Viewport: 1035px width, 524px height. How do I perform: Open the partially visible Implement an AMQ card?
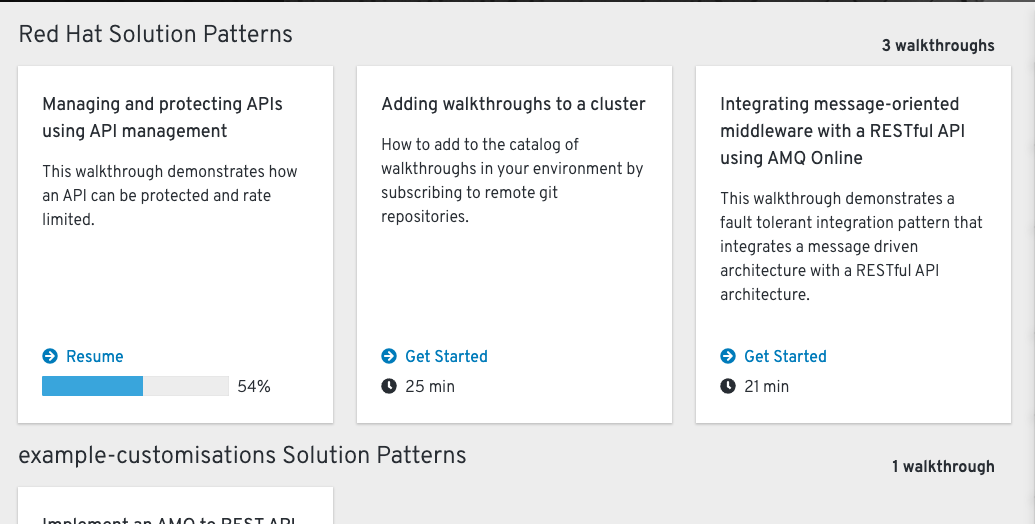click(175, 510)
